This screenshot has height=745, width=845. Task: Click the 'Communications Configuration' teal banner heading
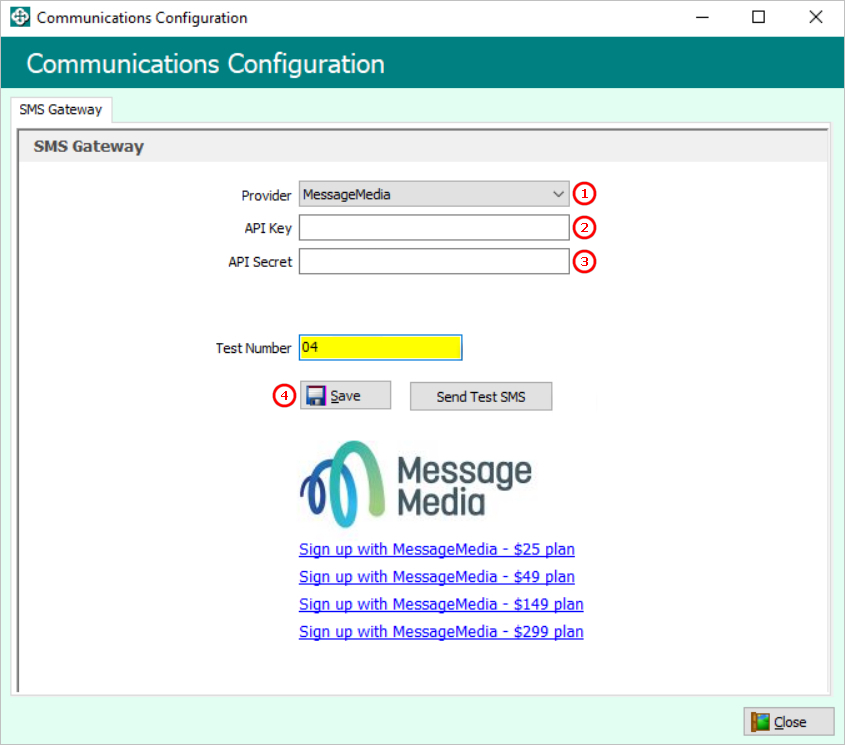pyautogui.click(x=206, y=64)
